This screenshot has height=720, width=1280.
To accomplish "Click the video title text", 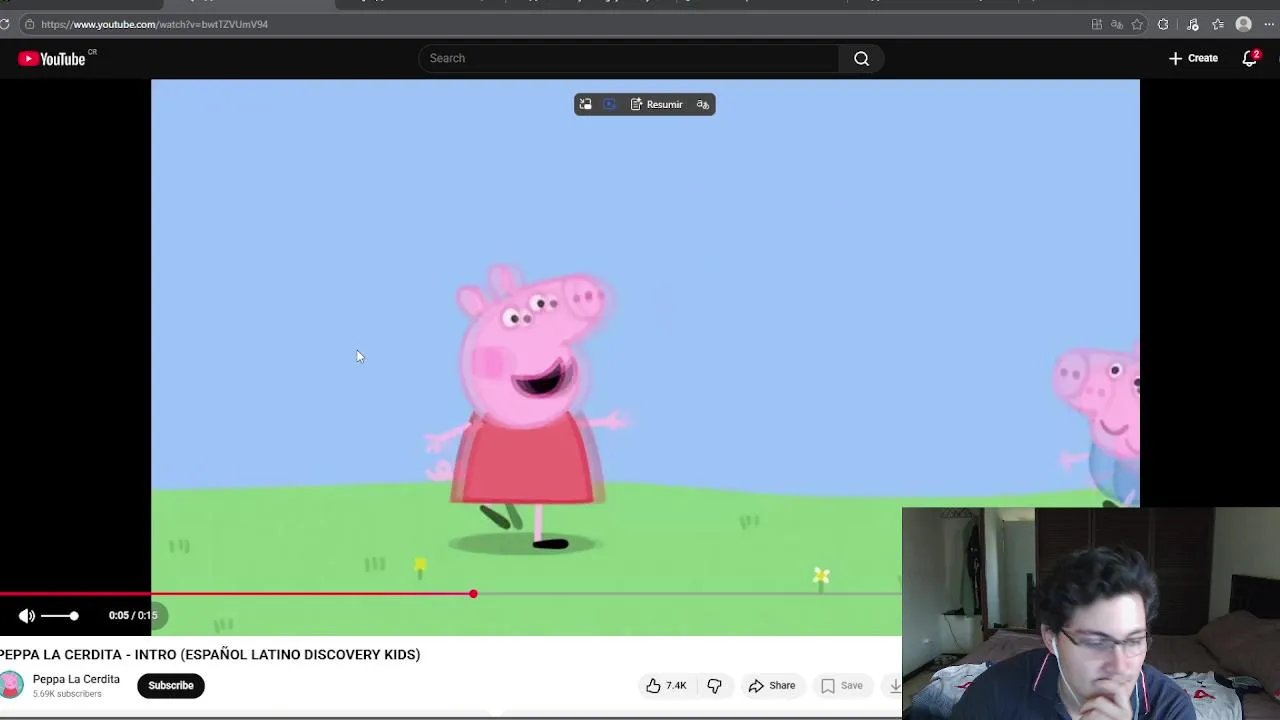I will point(210,654).
